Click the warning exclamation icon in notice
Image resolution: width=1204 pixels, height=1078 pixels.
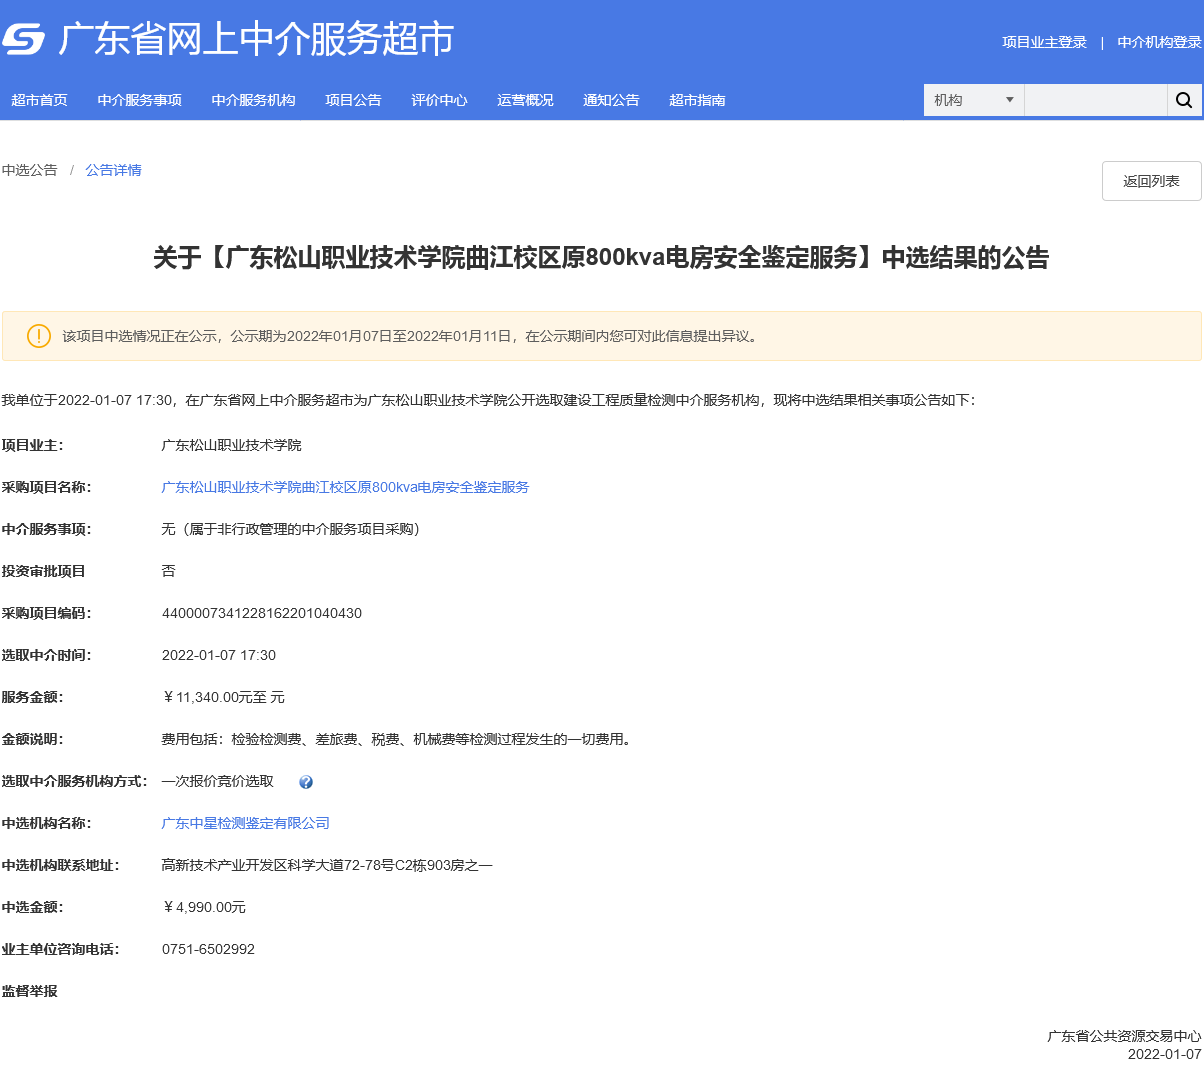tap(39, 336)
